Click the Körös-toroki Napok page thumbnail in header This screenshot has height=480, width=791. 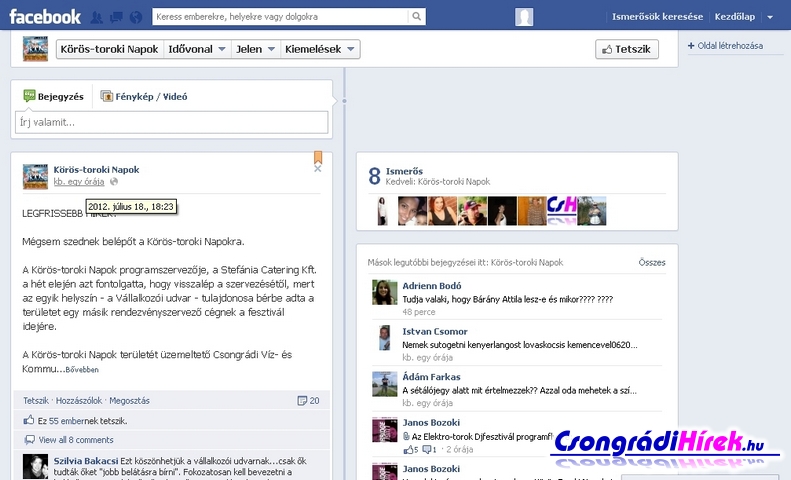(35, 49)
